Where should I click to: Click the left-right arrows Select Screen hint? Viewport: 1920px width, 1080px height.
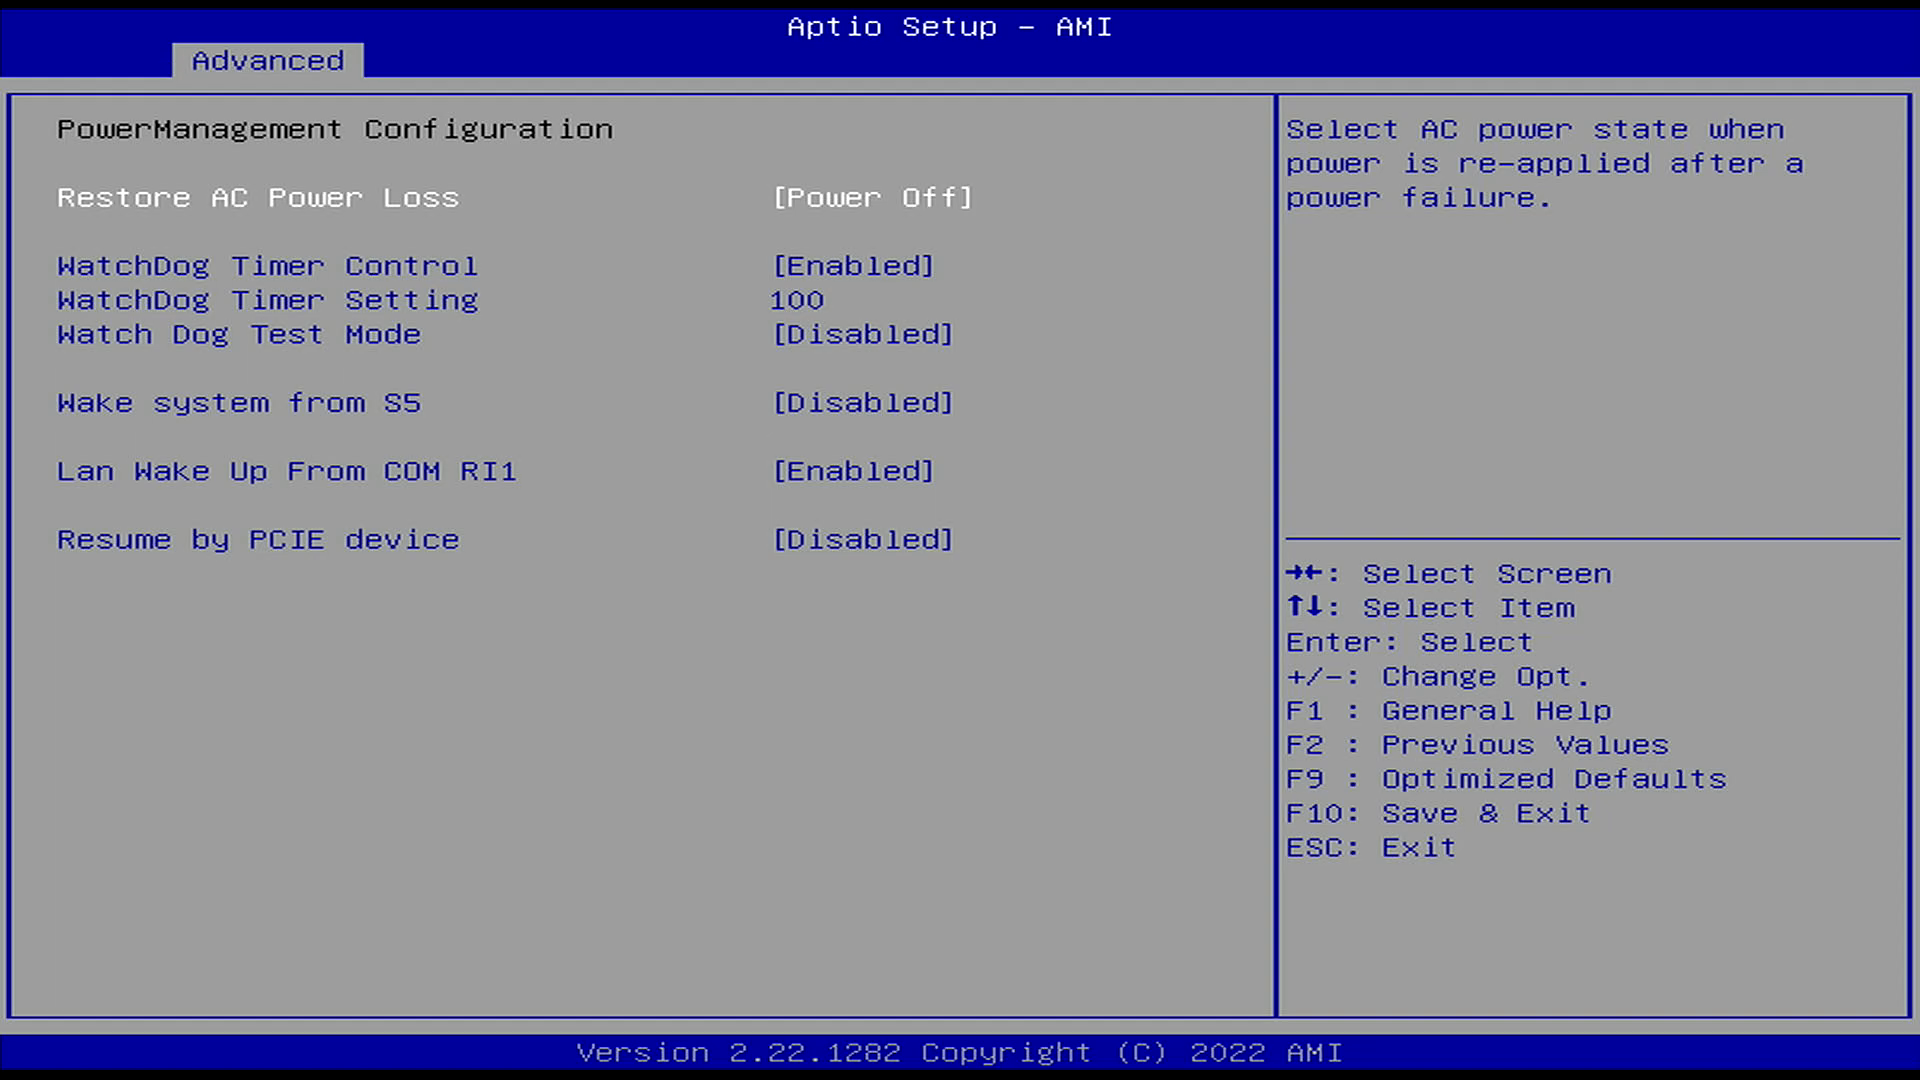point(1449,574)
